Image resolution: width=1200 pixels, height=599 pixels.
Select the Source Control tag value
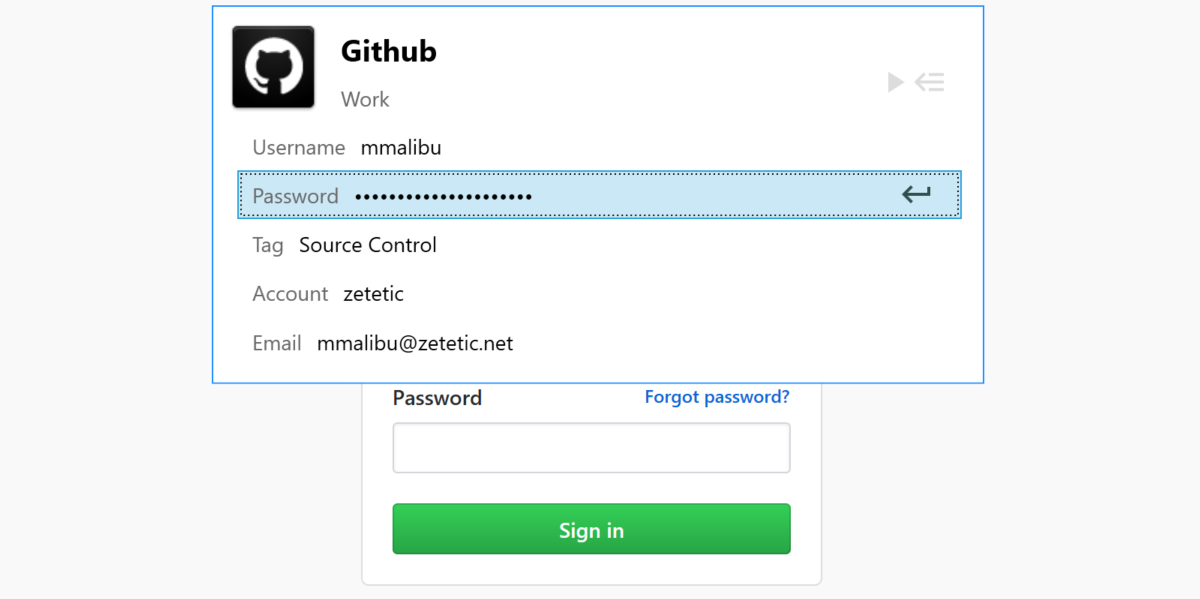[x=368, y=245]
